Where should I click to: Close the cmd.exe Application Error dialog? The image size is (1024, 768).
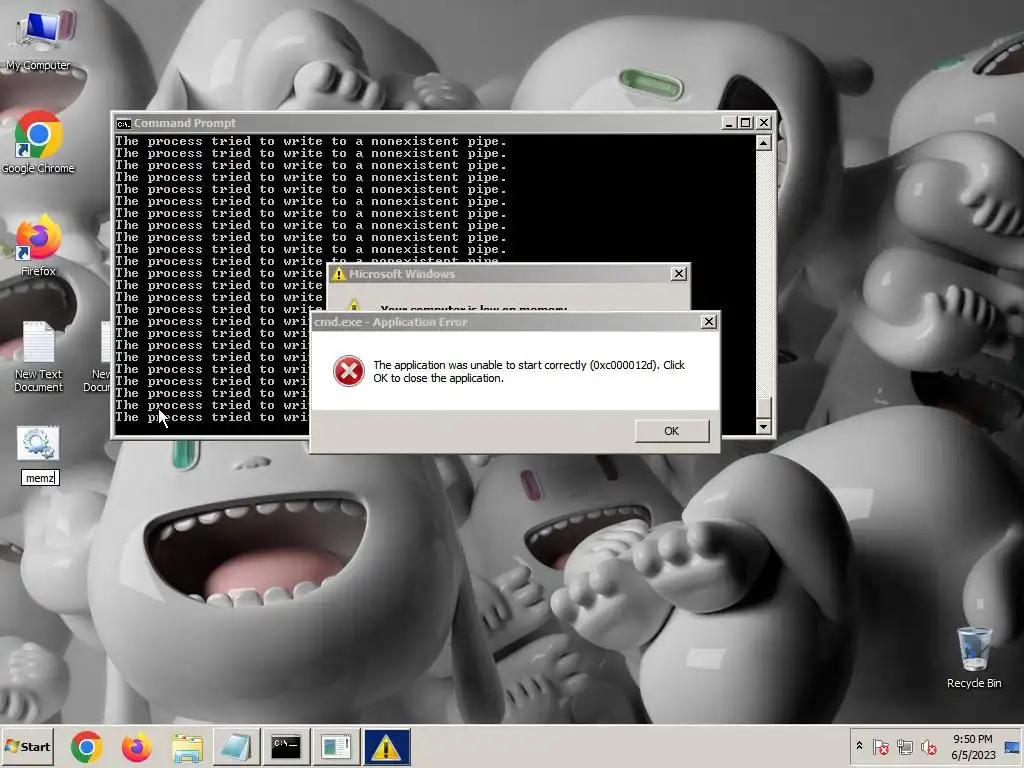(x=709, y=322)
